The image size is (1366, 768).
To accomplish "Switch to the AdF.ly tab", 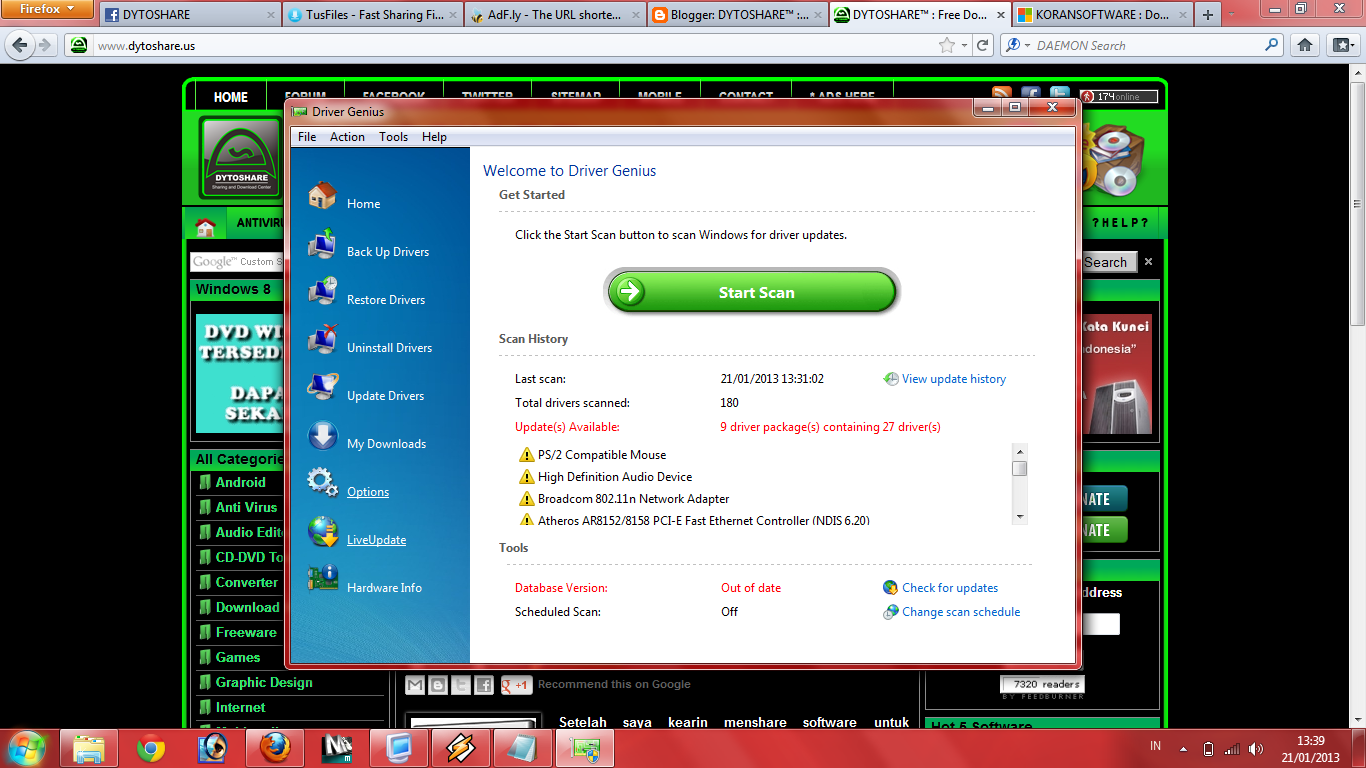I will (x=554, y=15).
